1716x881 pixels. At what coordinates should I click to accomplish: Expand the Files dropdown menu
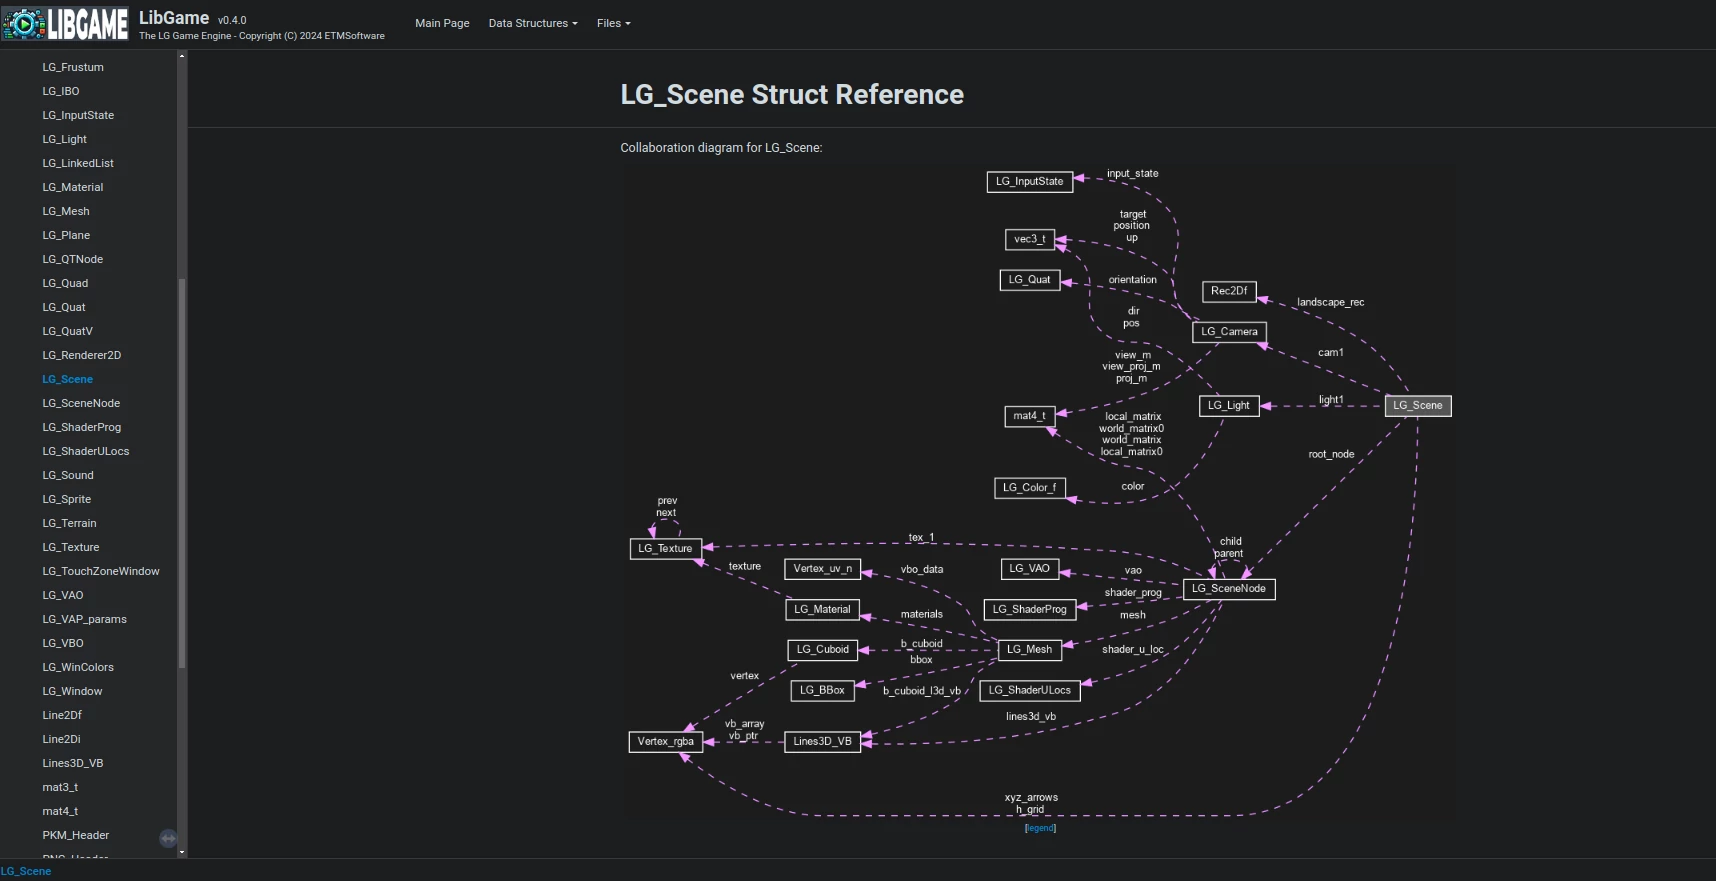pyautogui.click(x=613, y=23)
